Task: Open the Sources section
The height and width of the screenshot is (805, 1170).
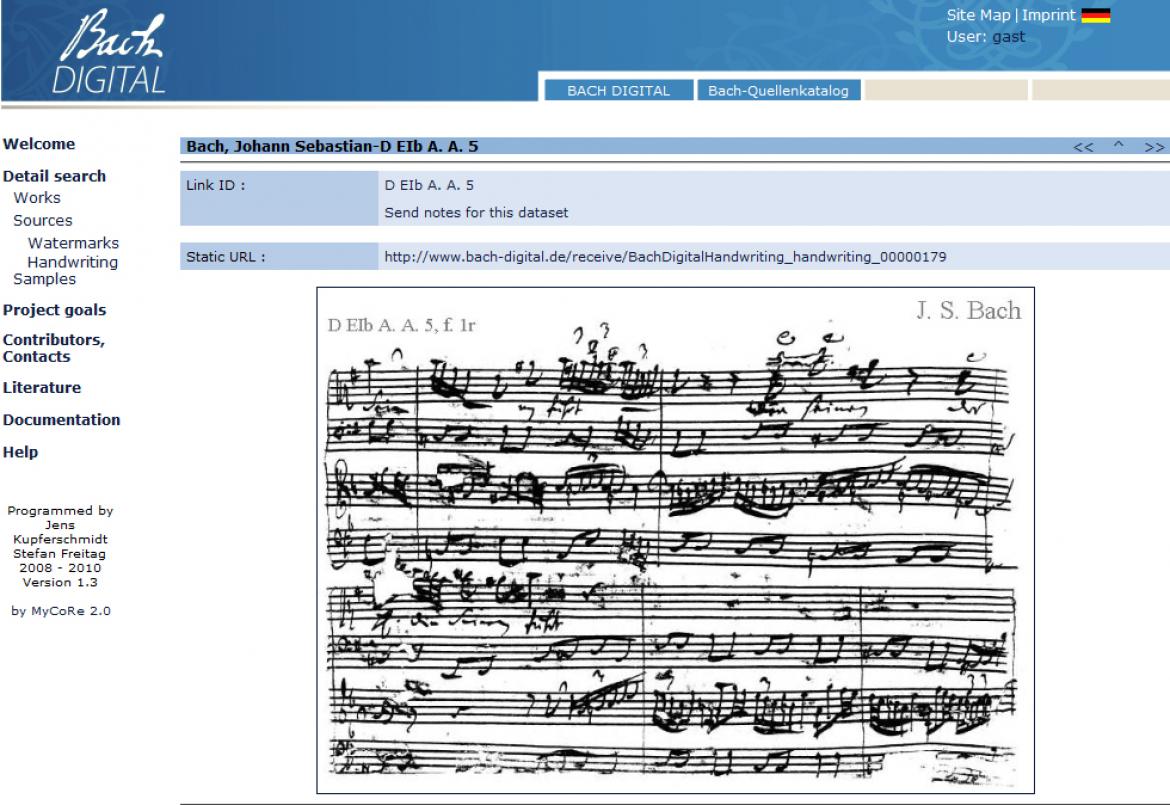Action: [41, 219]
